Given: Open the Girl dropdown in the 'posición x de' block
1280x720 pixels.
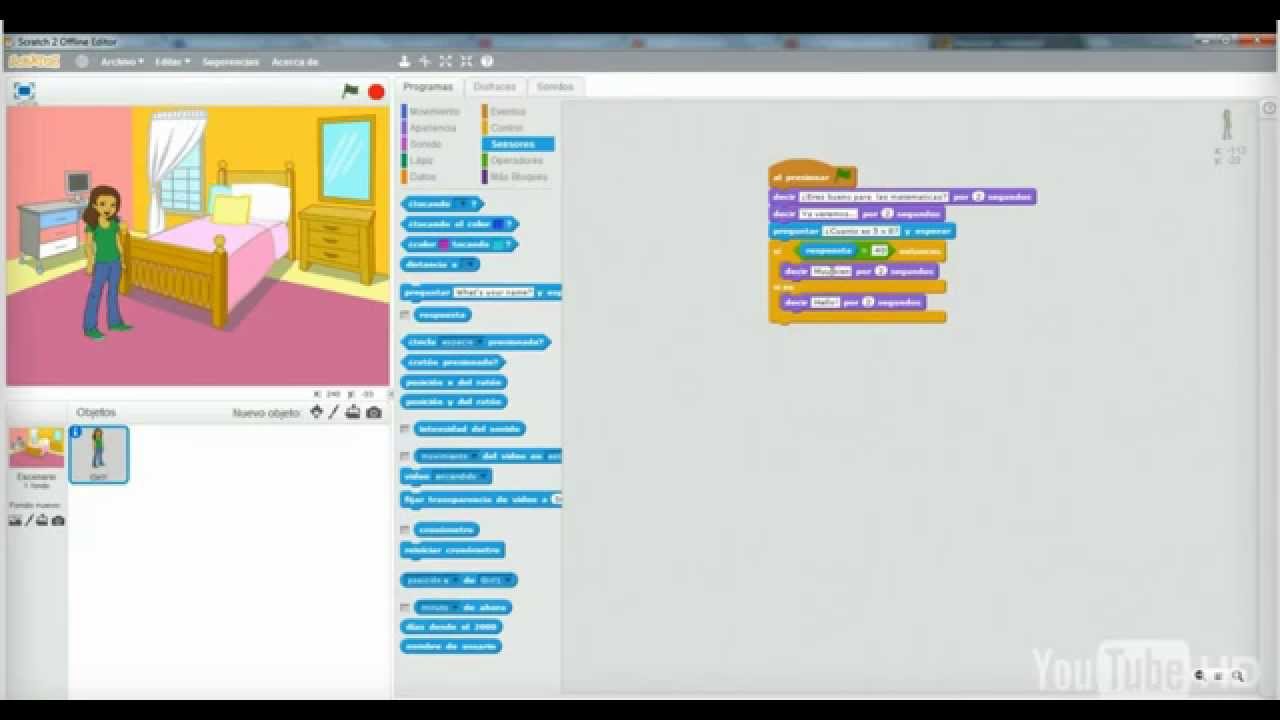Looking at the screenshot, I should click(495, 580).
